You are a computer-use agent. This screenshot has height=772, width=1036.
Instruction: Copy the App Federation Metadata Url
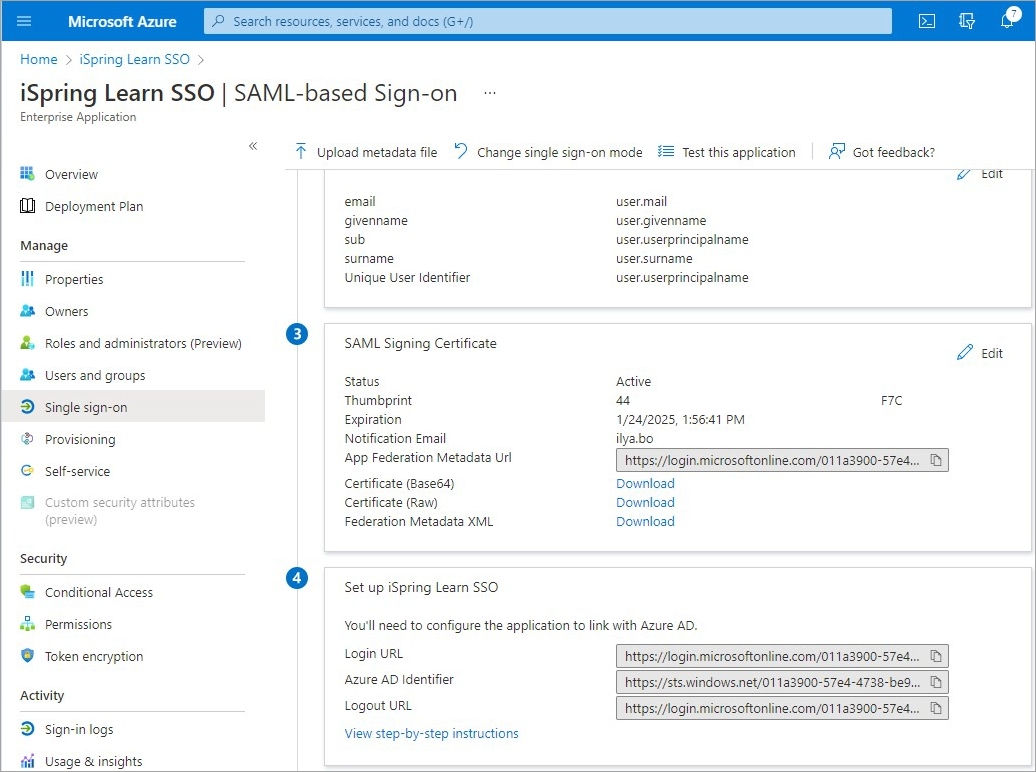point(936,460)
